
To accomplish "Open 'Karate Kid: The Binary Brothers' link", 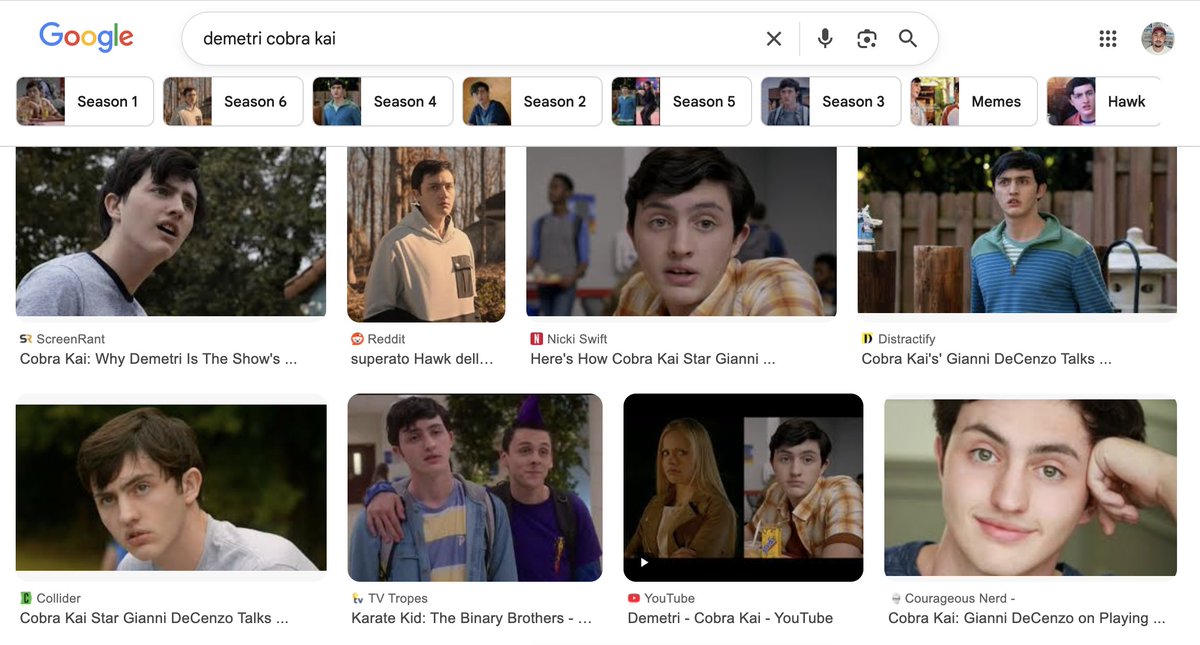I will (x=471, y=618).
